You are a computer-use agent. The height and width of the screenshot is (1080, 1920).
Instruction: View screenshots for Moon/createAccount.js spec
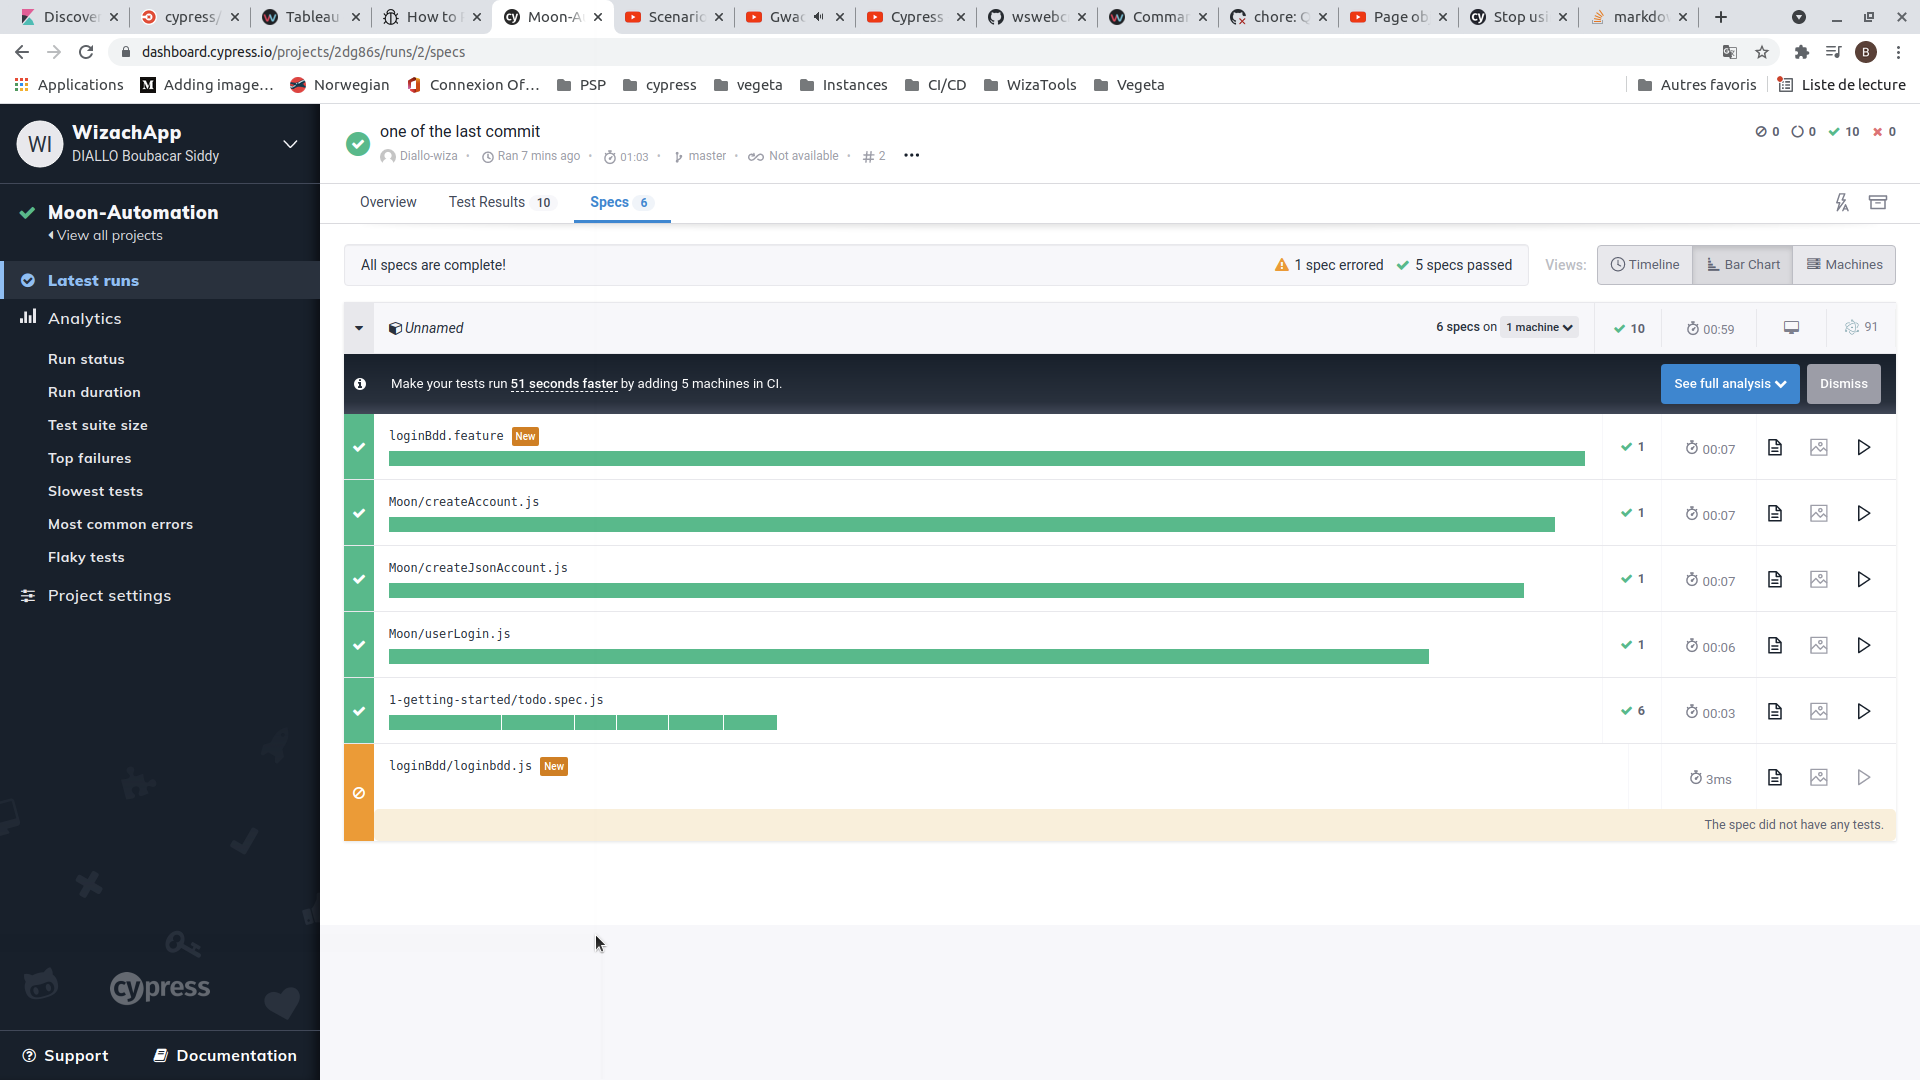pos(1819,513)
